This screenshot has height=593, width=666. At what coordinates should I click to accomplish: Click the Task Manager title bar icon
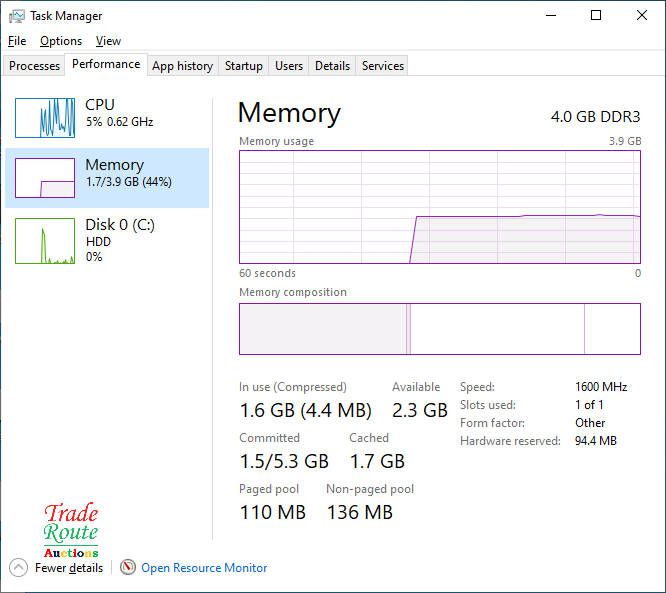[17, 16]
